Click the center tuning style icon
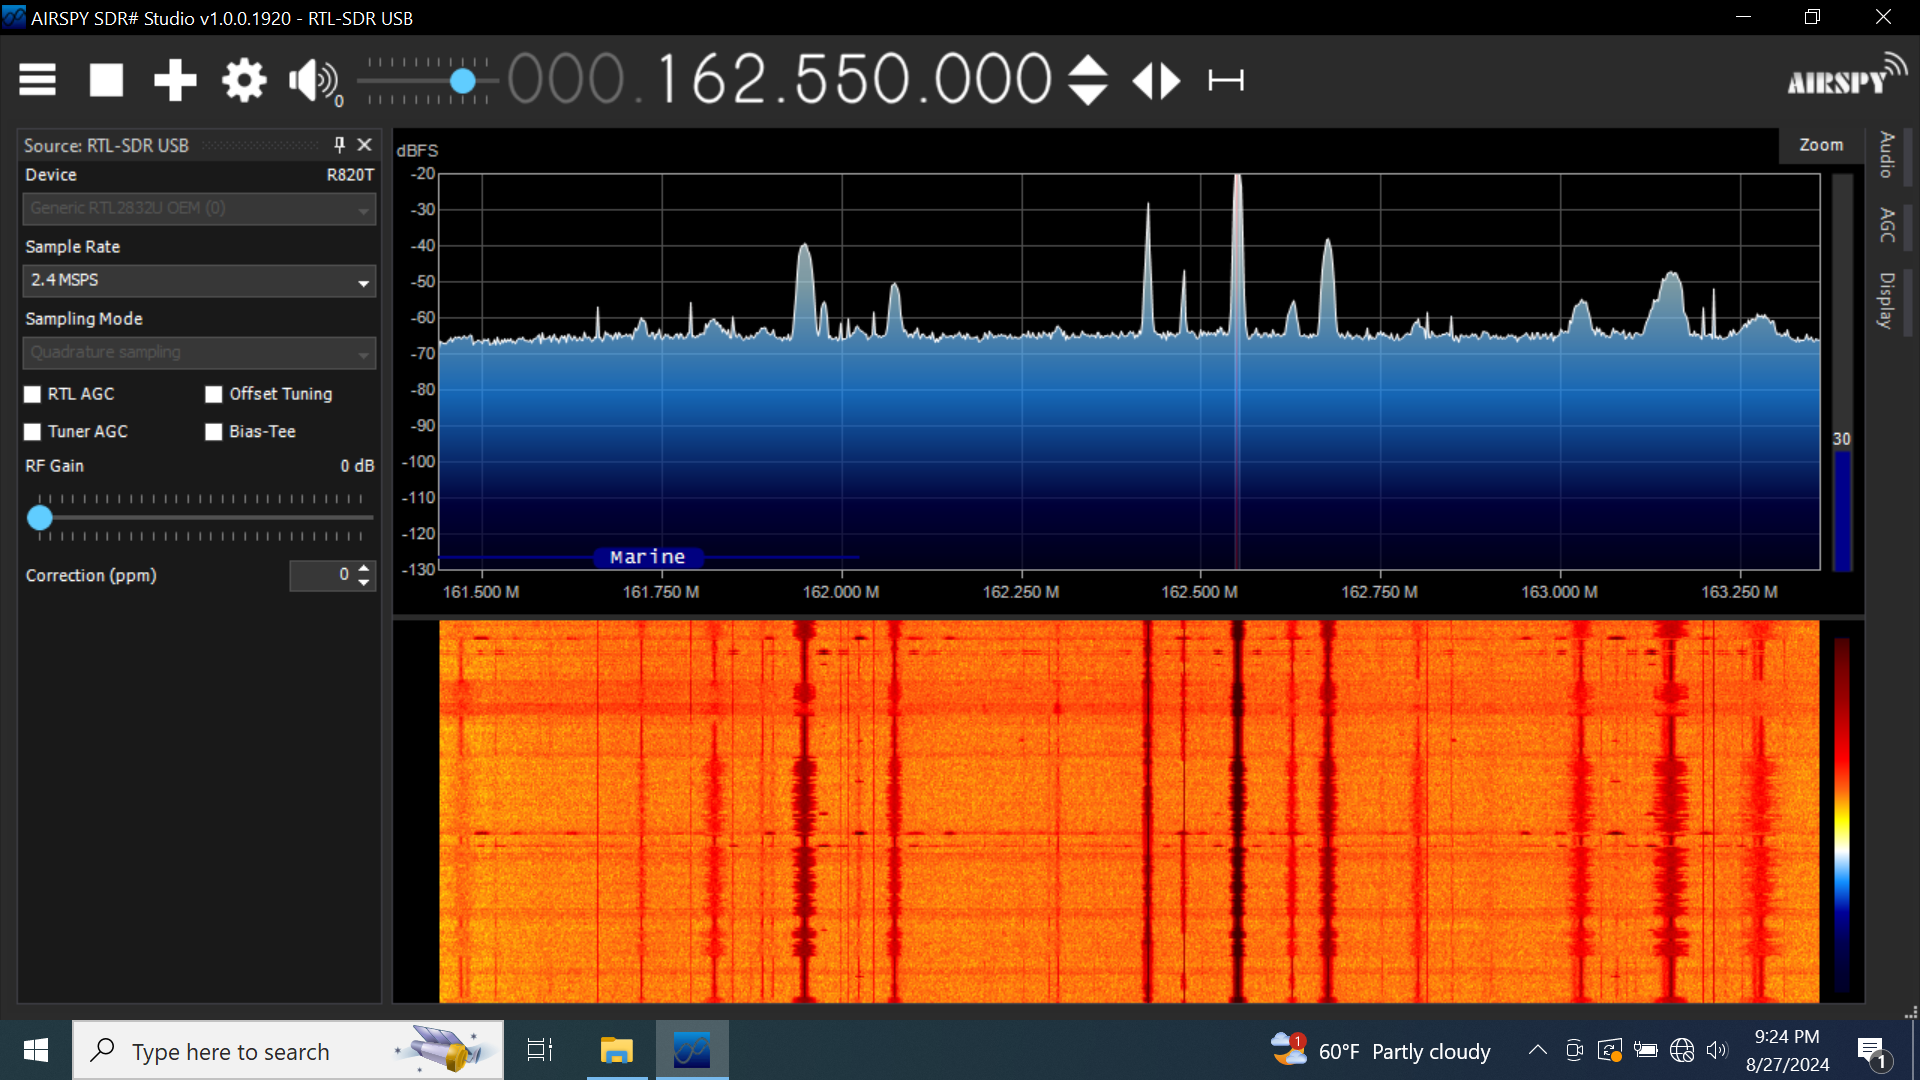1920x1080 pixels. coord(1225,80)
